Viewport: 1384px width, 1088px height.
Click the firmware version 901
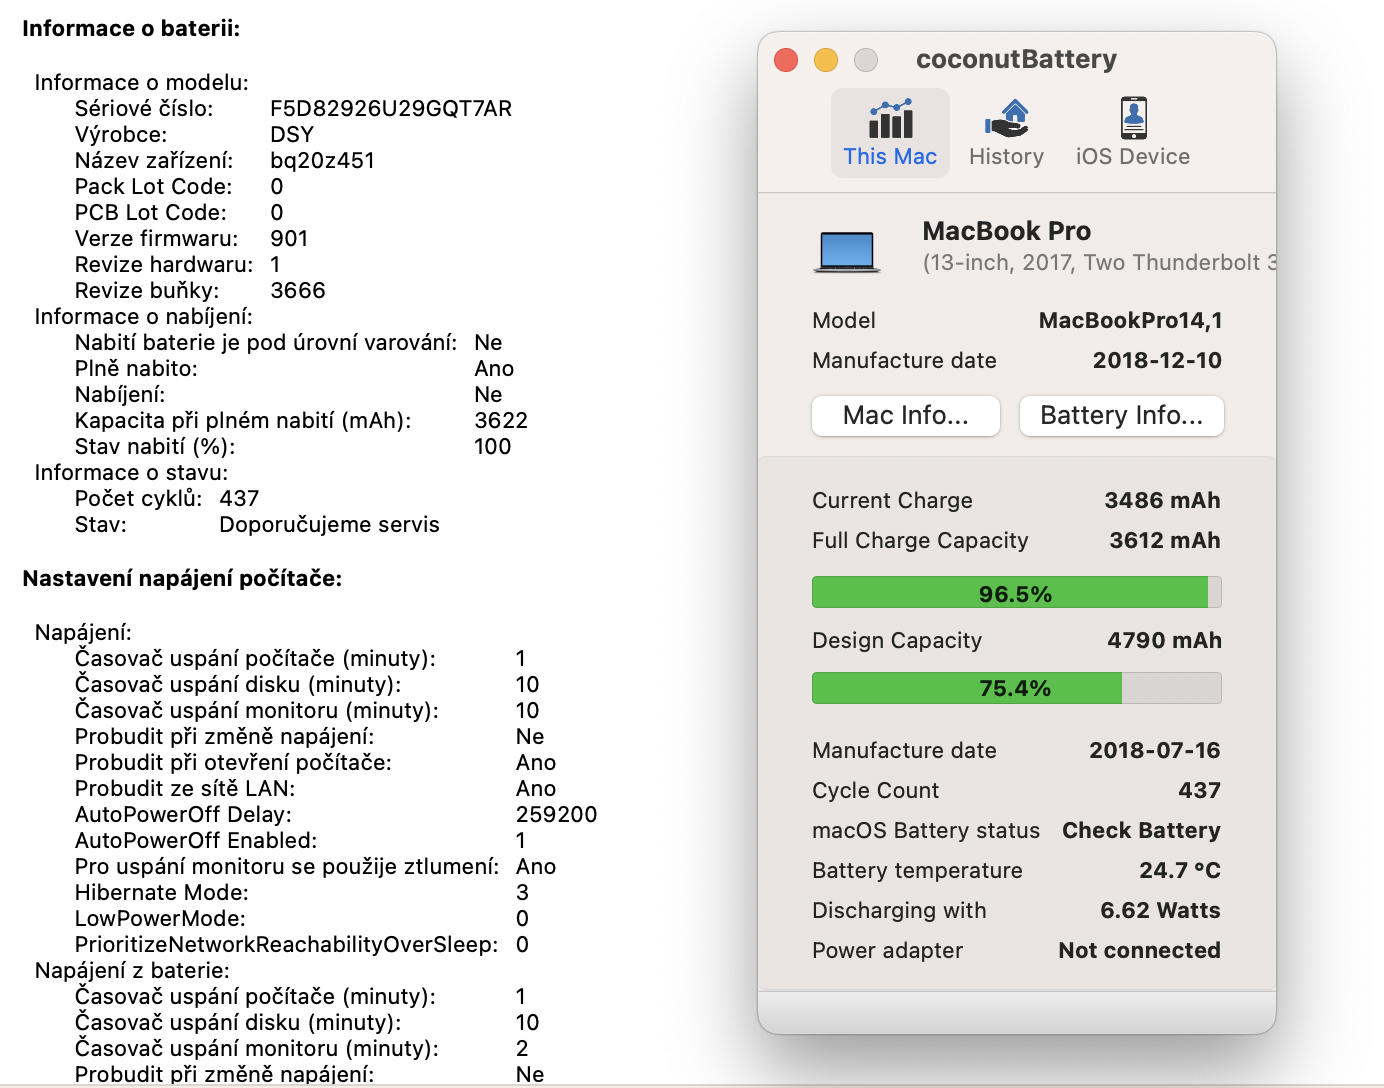(289, 238)
